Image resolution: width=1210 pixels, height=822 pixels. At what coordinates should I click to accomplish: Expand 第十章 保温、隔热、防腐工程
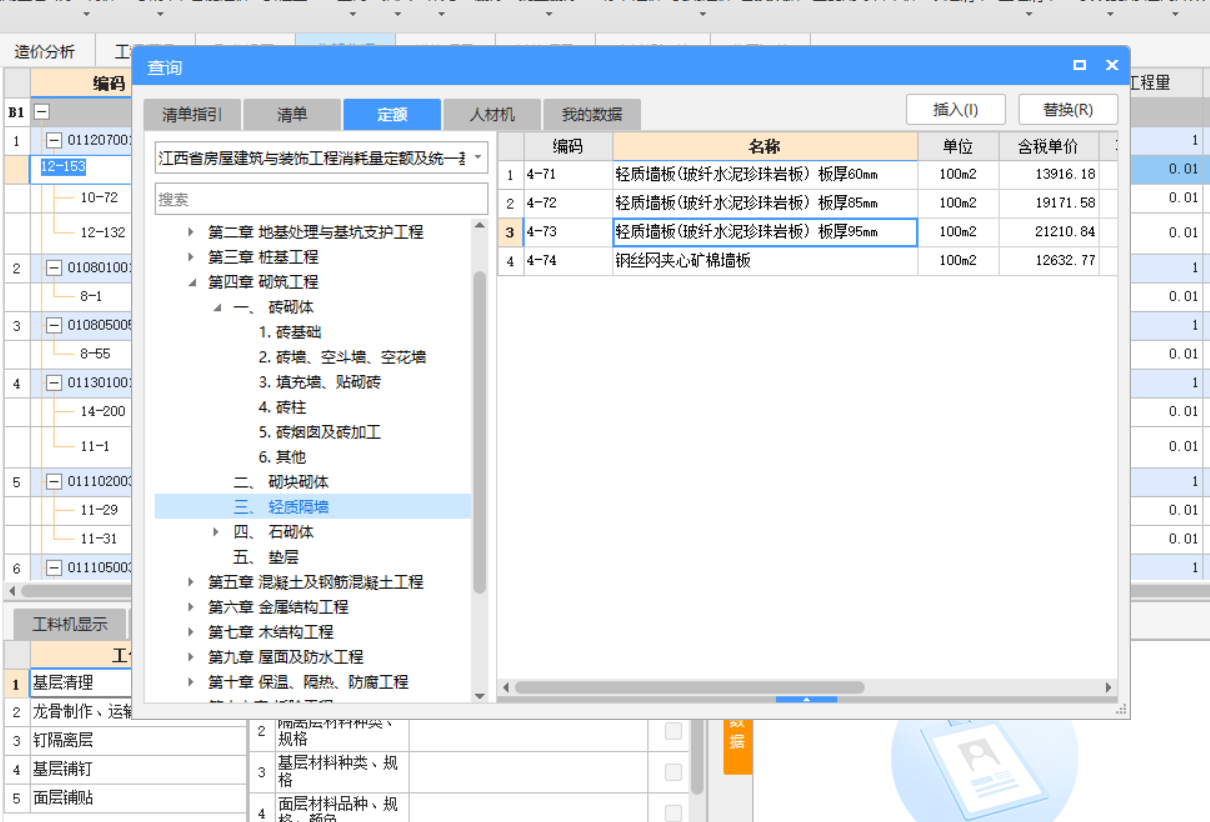click(x=191, y=682)
